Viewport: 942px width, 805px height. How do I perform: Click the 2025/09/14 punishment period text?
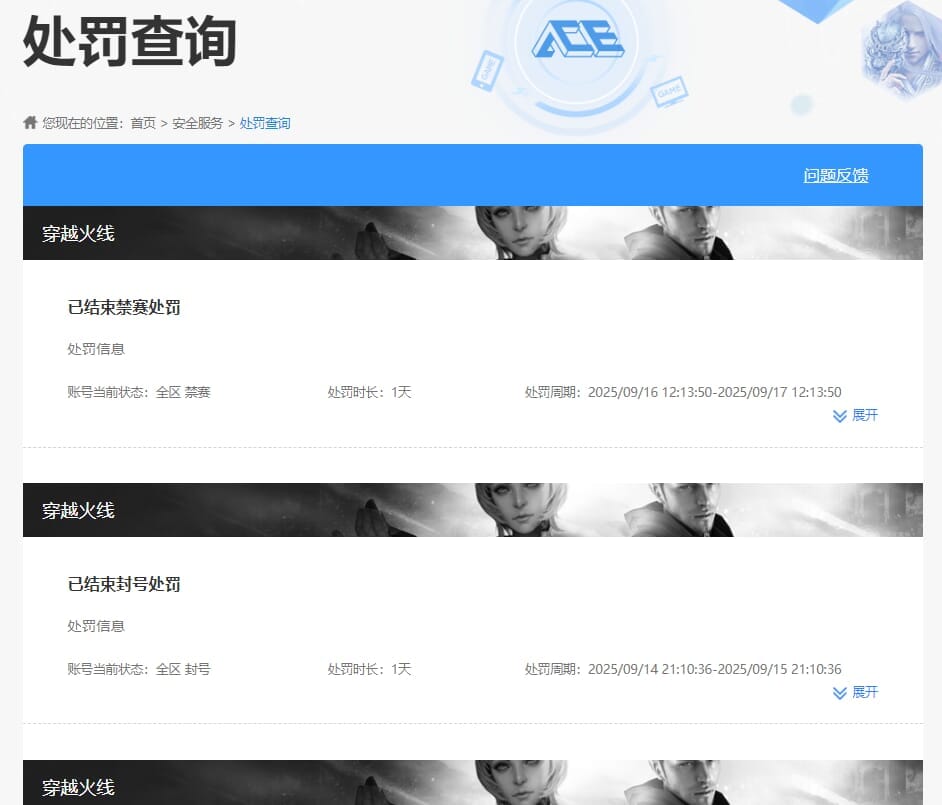click(x=682, y=669)
